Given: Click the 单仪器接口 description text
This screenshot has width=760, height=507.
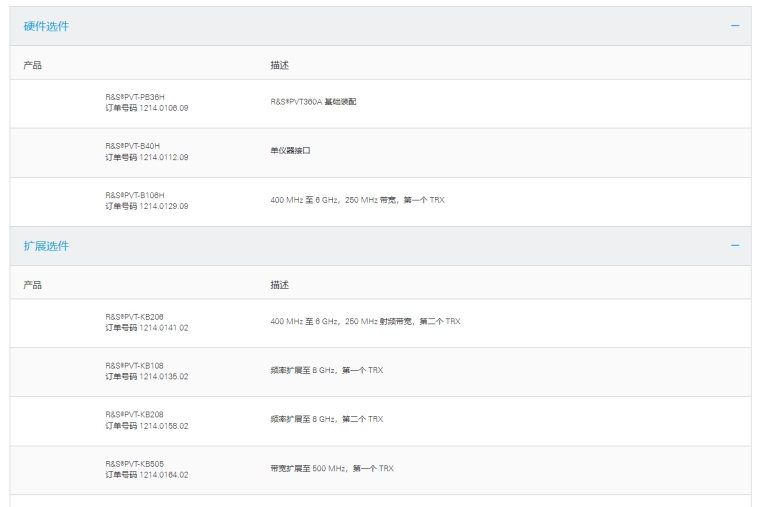Looking at the screenshot, I should (x=291, y=151).
